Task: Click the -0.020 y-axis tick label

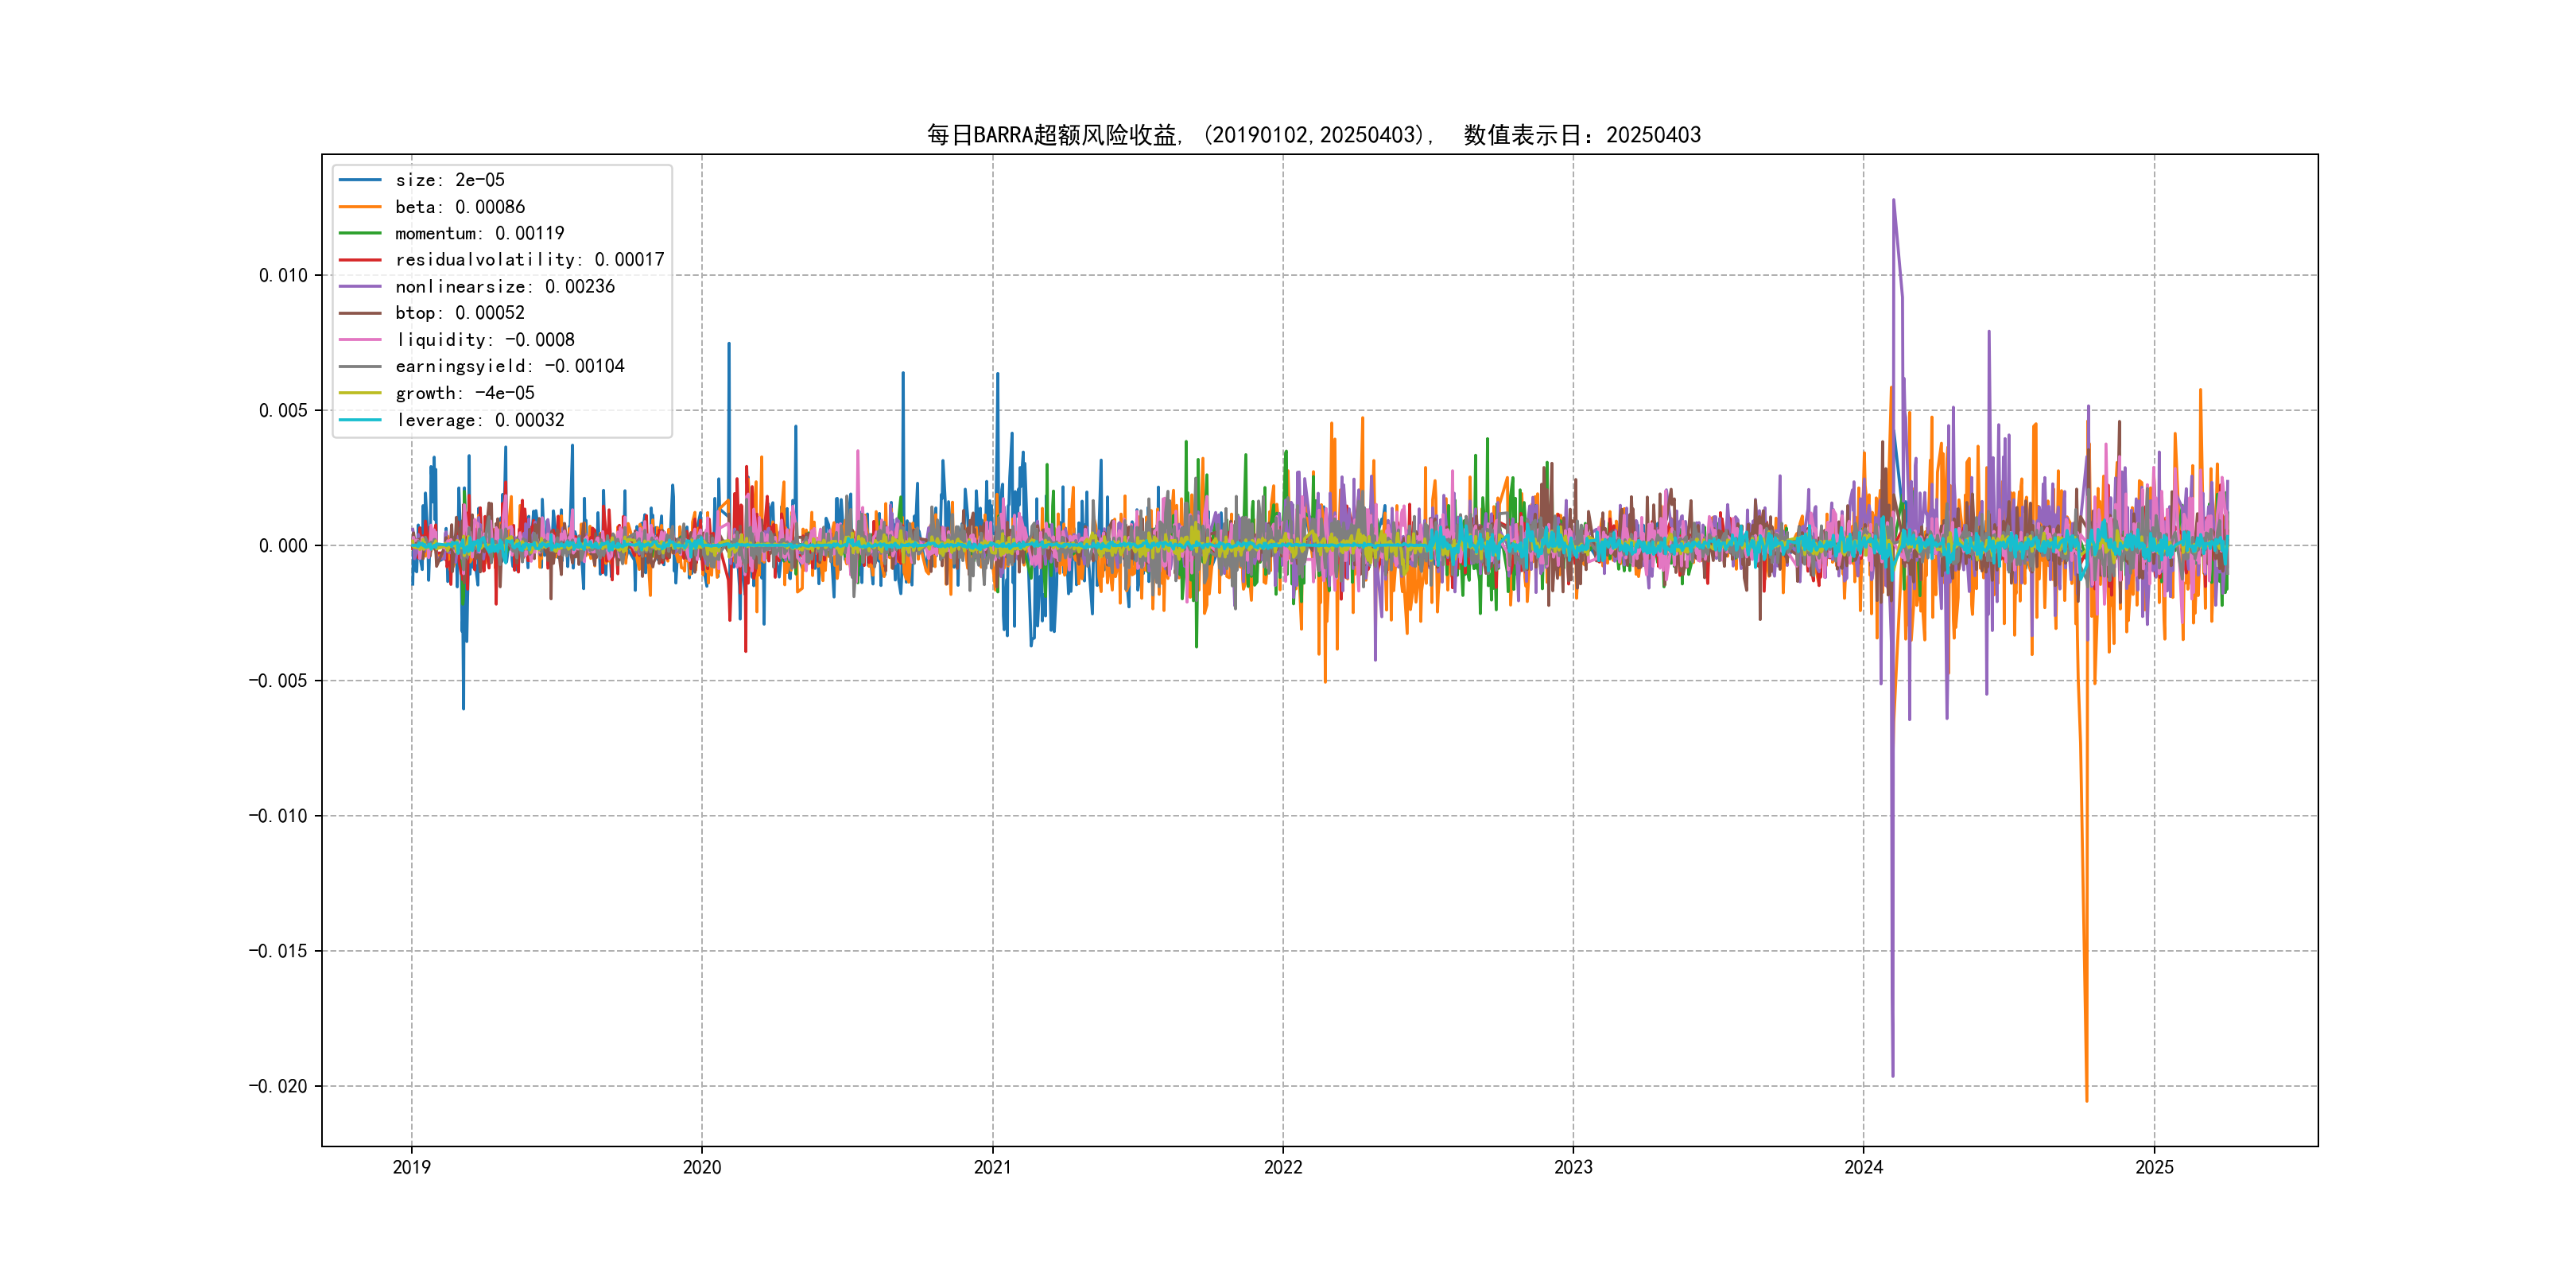Action: click(278, 1087)
